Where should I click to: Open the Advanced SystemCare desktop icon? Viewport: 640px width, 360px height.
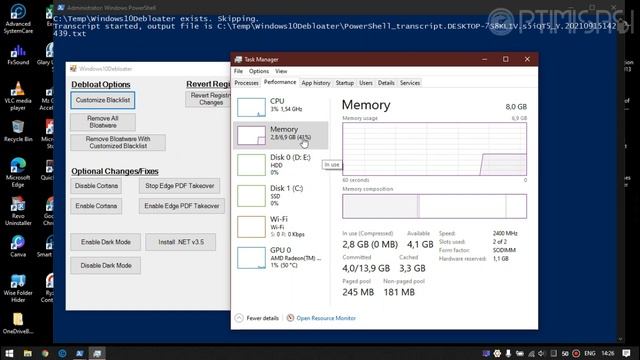point(18,19)
